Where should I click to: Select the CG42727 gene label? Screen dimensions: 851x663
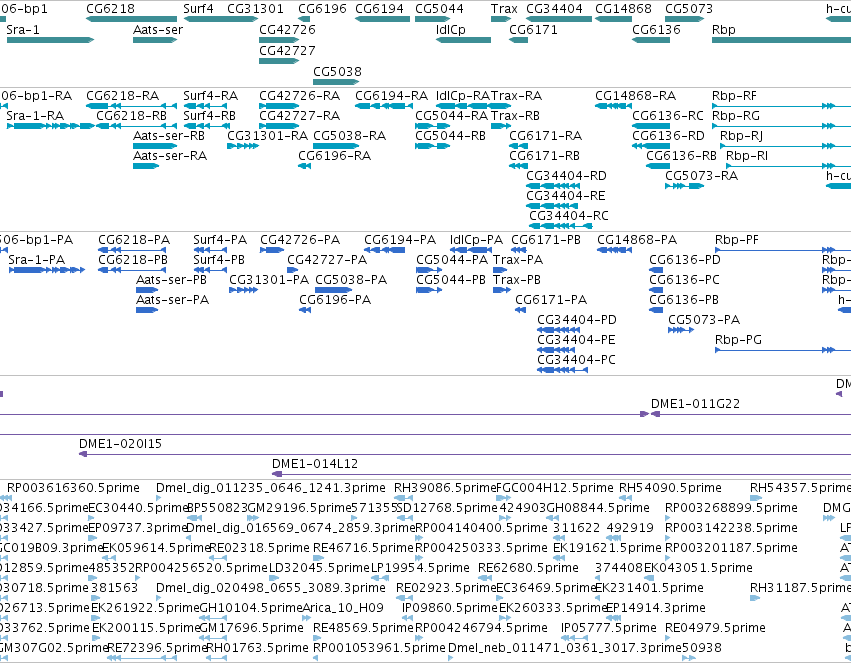coord(287,51)
